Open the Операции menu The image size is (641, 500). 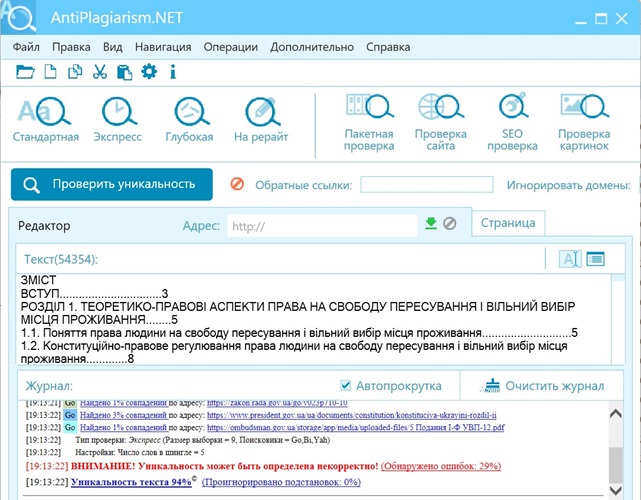pyautogui.click(x=231, y=47)
